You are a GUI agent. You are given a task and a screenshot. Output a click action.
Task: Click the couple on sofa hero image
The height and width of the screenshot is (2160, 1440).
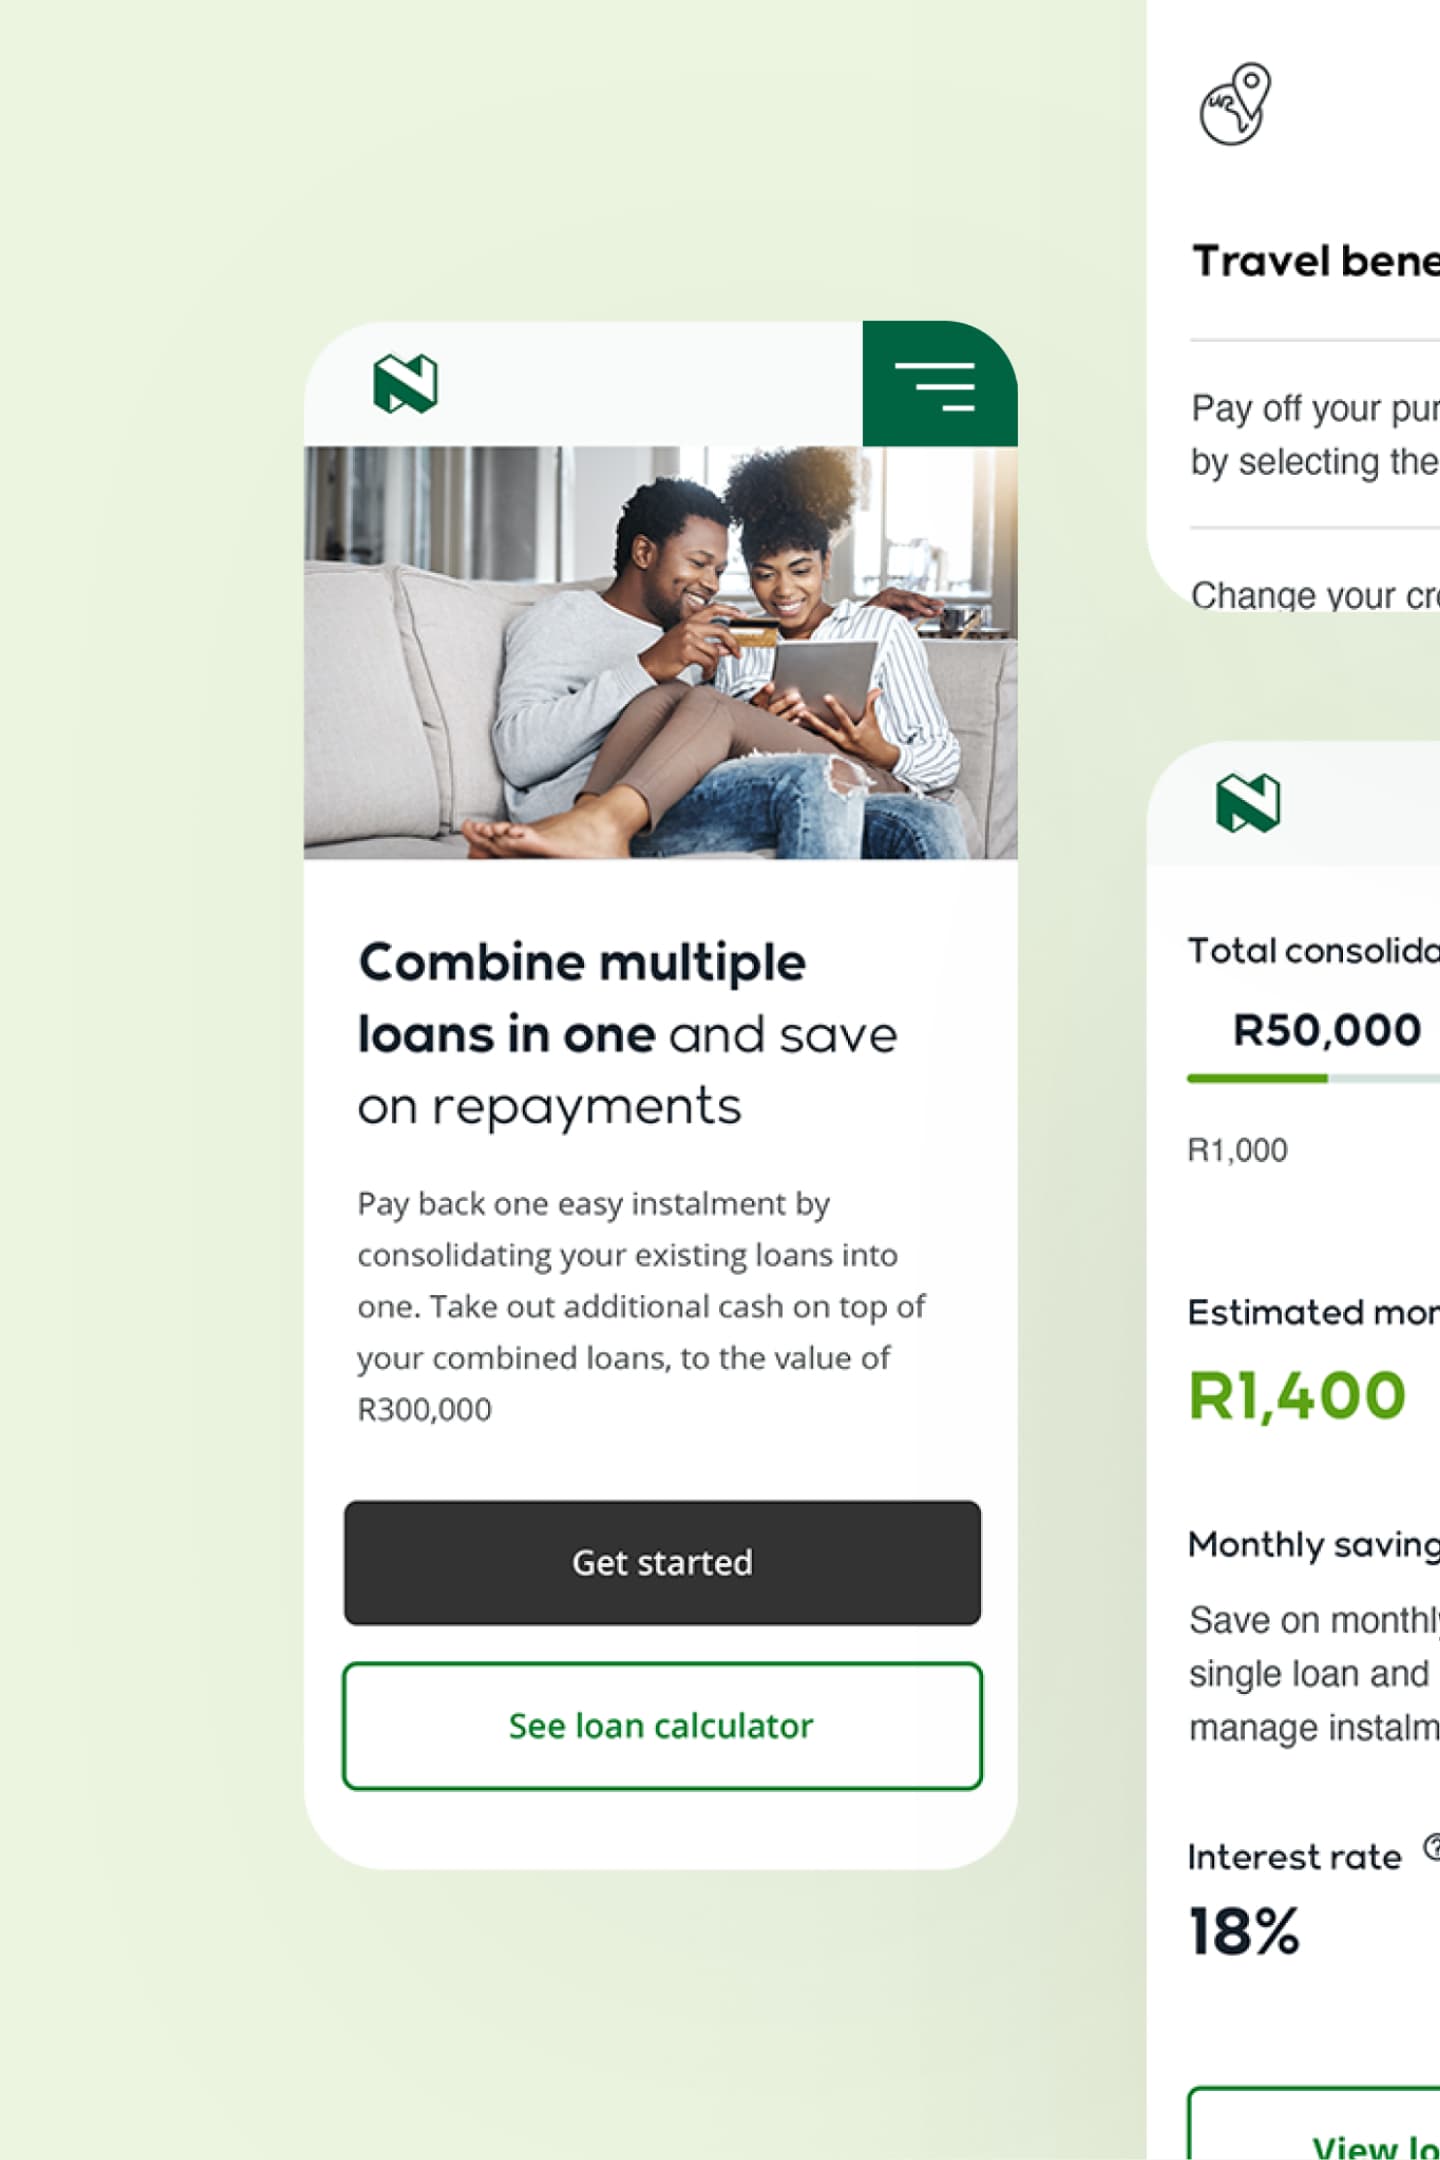660,652
